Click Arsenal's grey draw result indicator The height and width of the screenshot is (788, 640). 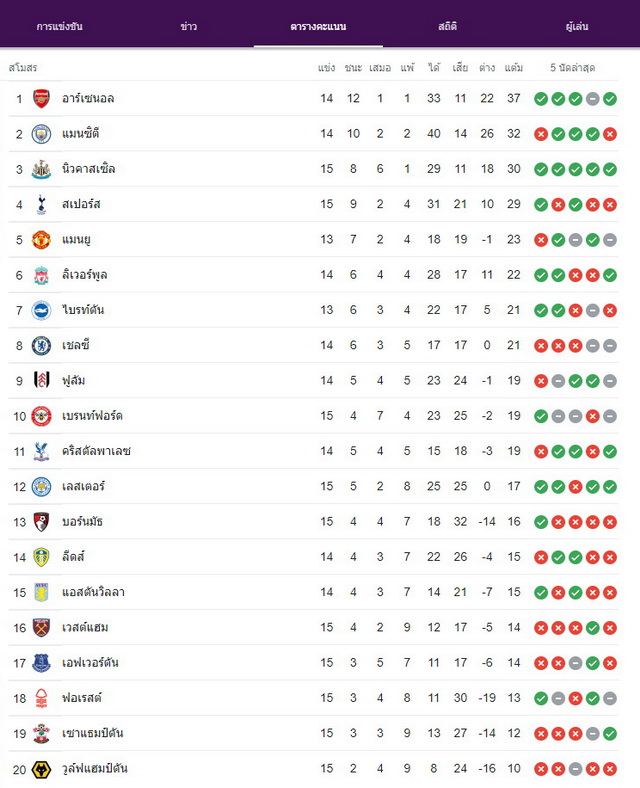click(x=593, y=99)
